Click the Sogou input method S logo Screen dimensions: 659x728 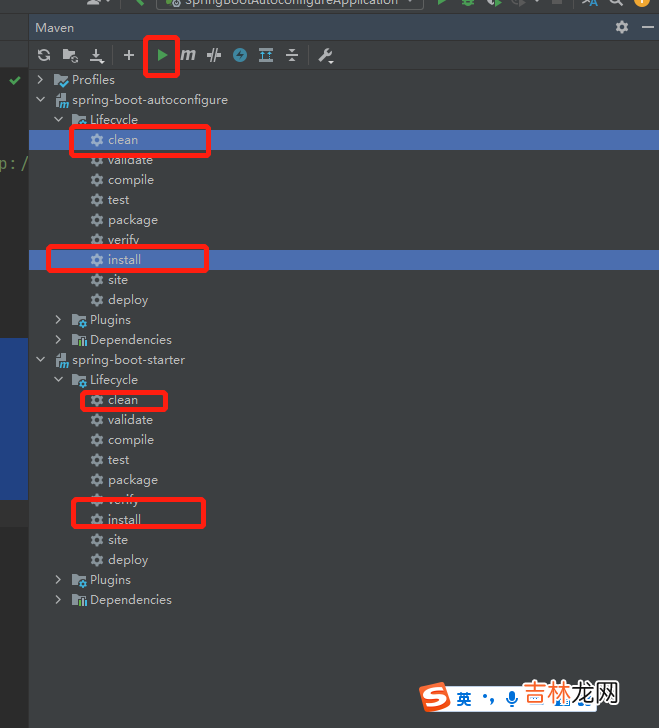433,697
